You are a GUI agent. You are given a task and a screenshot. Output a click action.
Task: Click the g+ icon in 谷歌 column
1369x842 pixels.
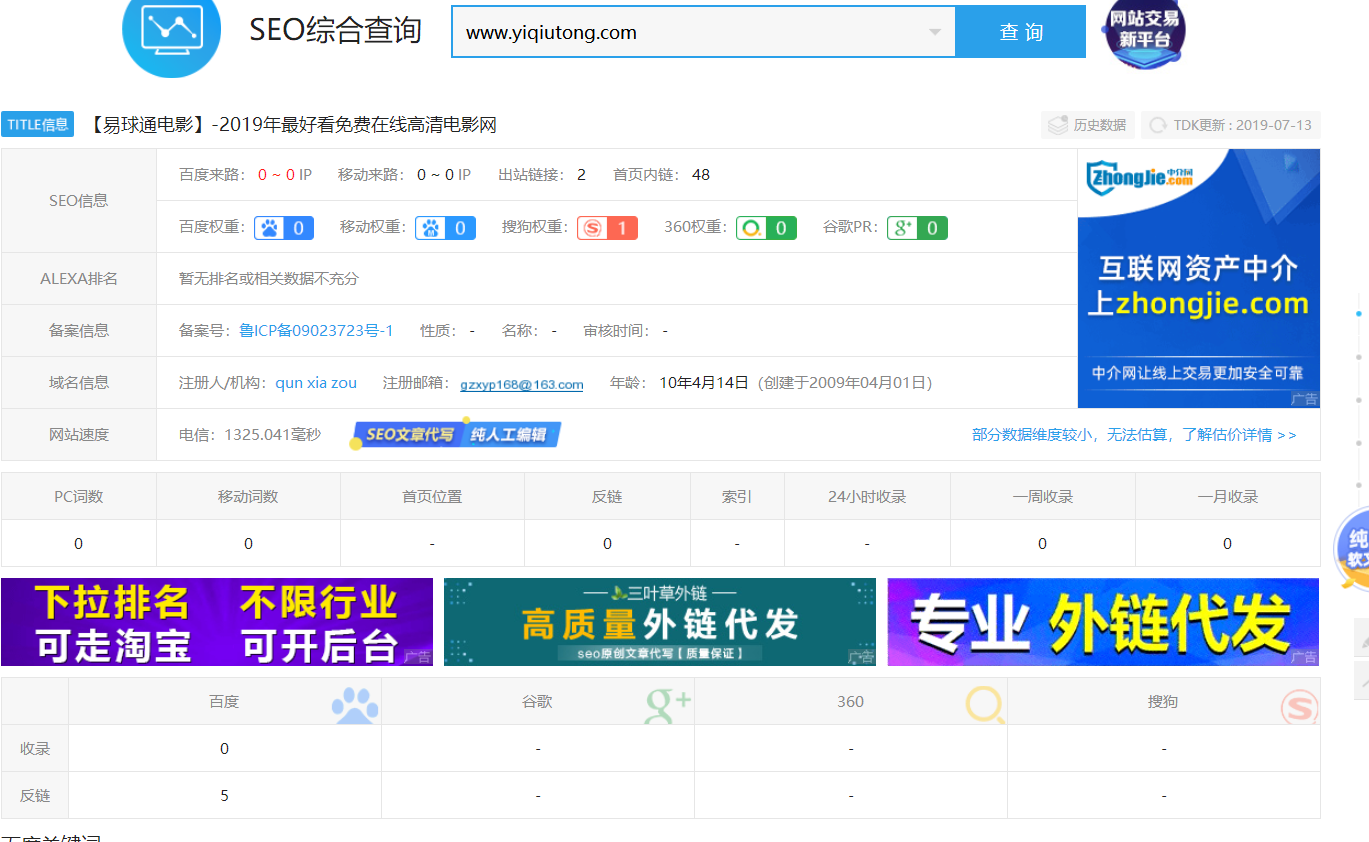tap(668, 705)
